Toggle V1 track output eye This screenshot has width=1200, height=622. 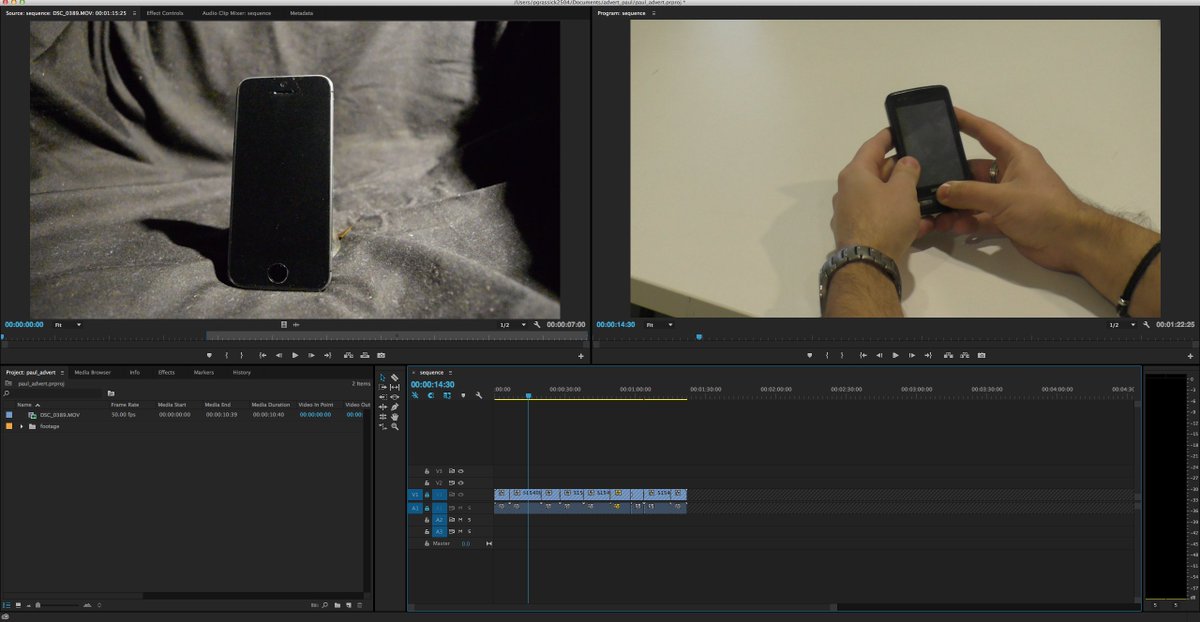click(x=461, y=495)
